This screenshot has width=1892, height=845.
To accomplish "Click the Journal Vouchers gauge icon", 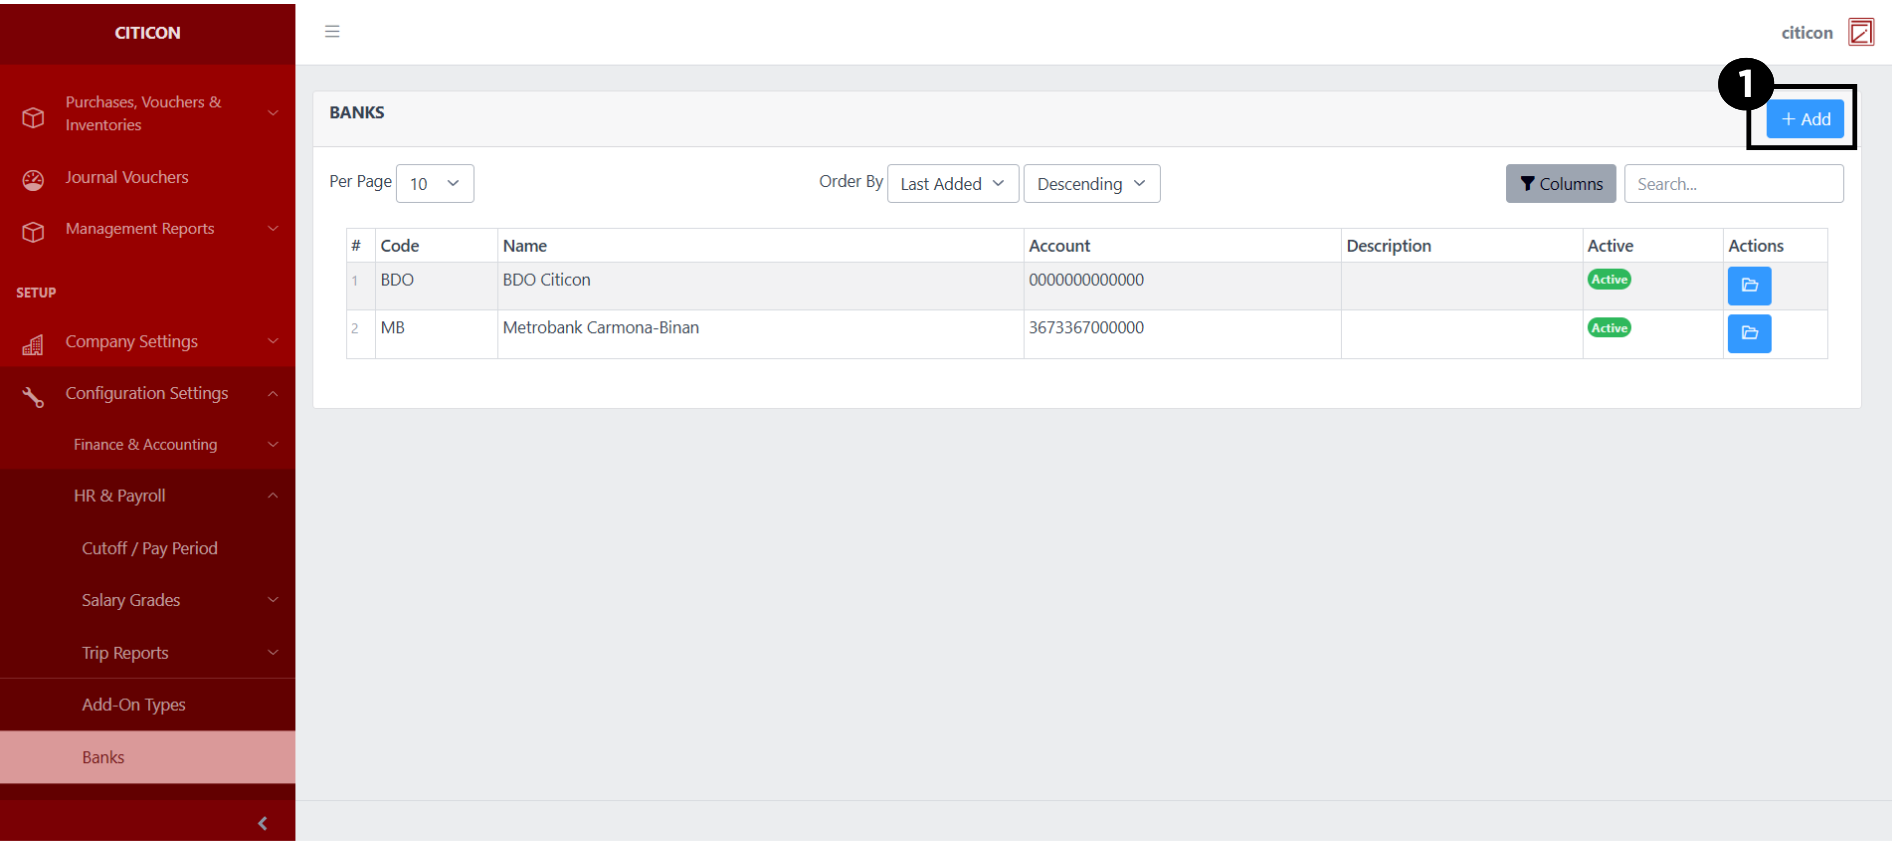I will point(33,179).
